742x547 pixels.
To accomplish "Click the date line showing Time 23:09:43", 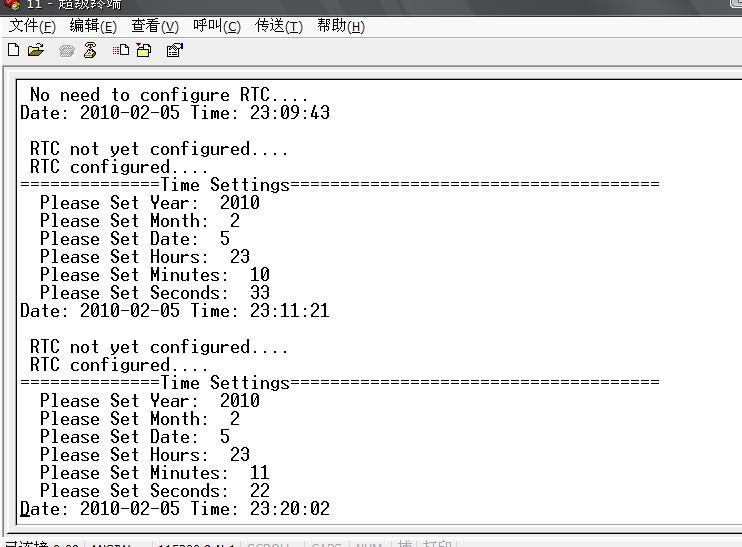I will tap(175, 113).
